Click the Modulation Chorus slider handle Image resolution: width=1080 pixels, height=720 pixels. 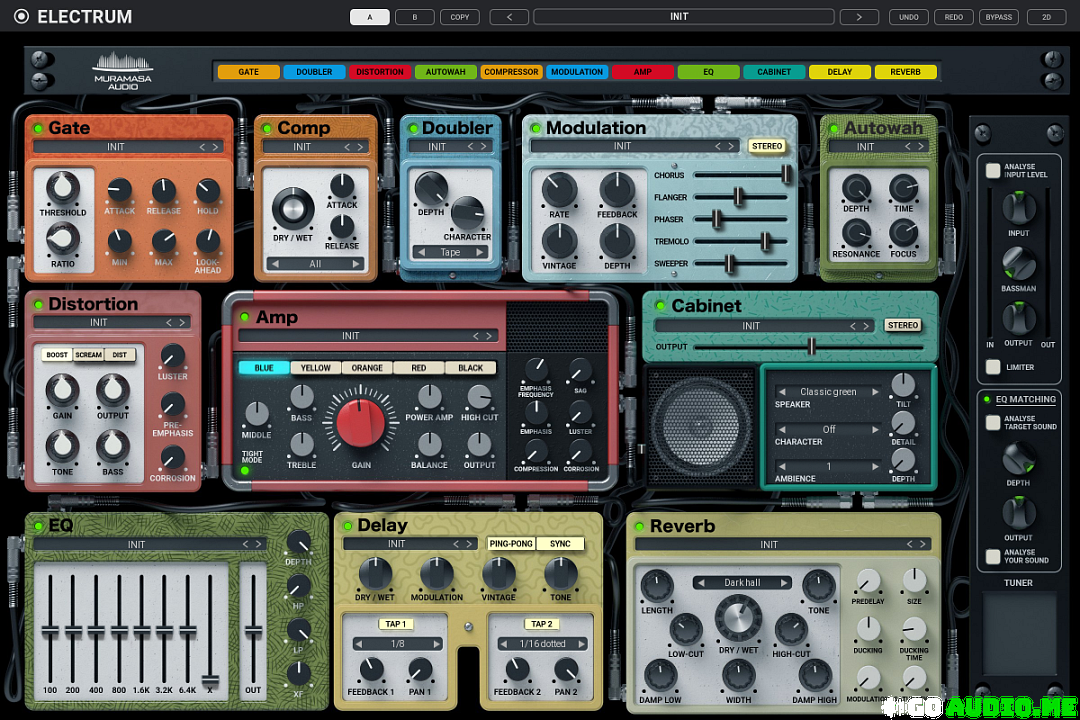[x=786, y=175]
